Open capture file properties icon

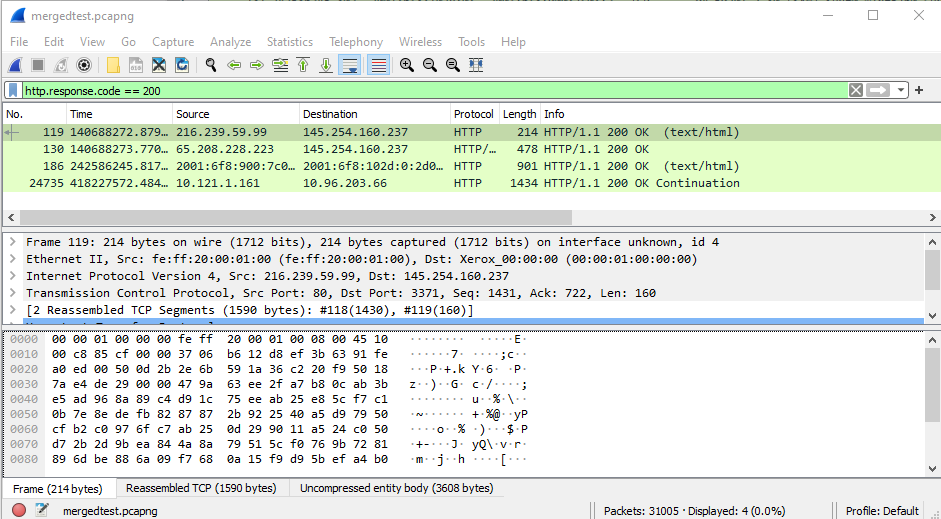(41, 510)
